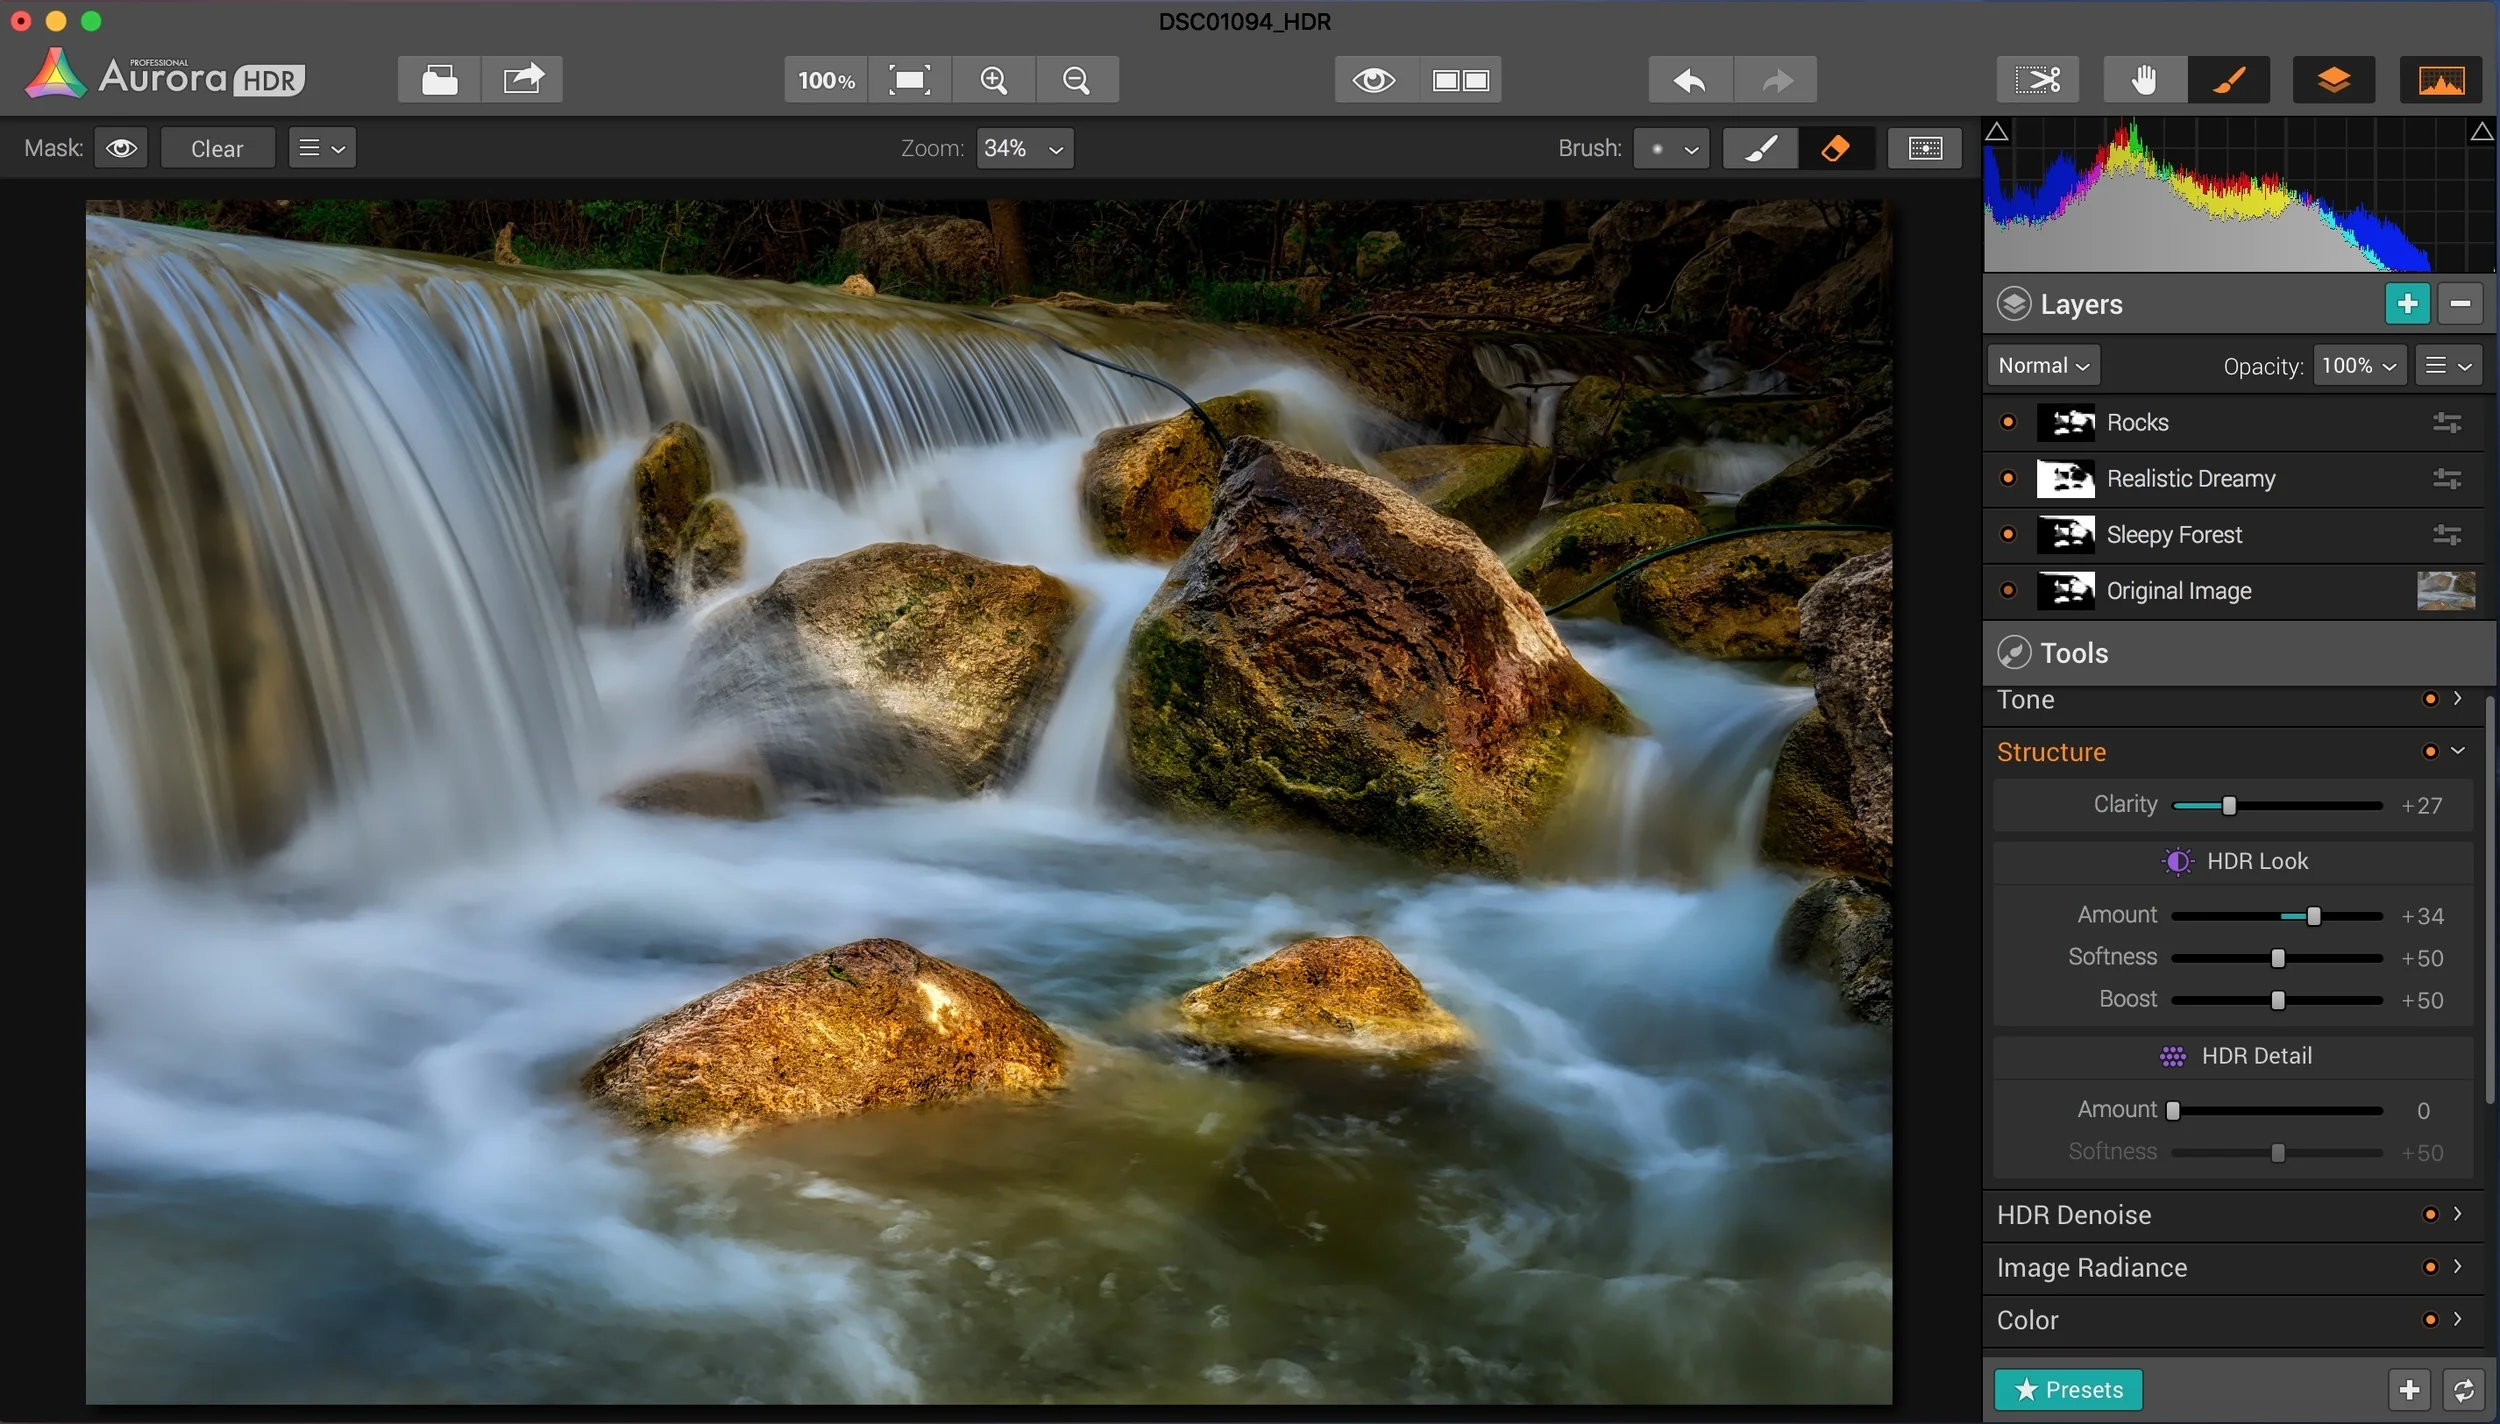Open the Presets panel button

pos(2068,1389)
